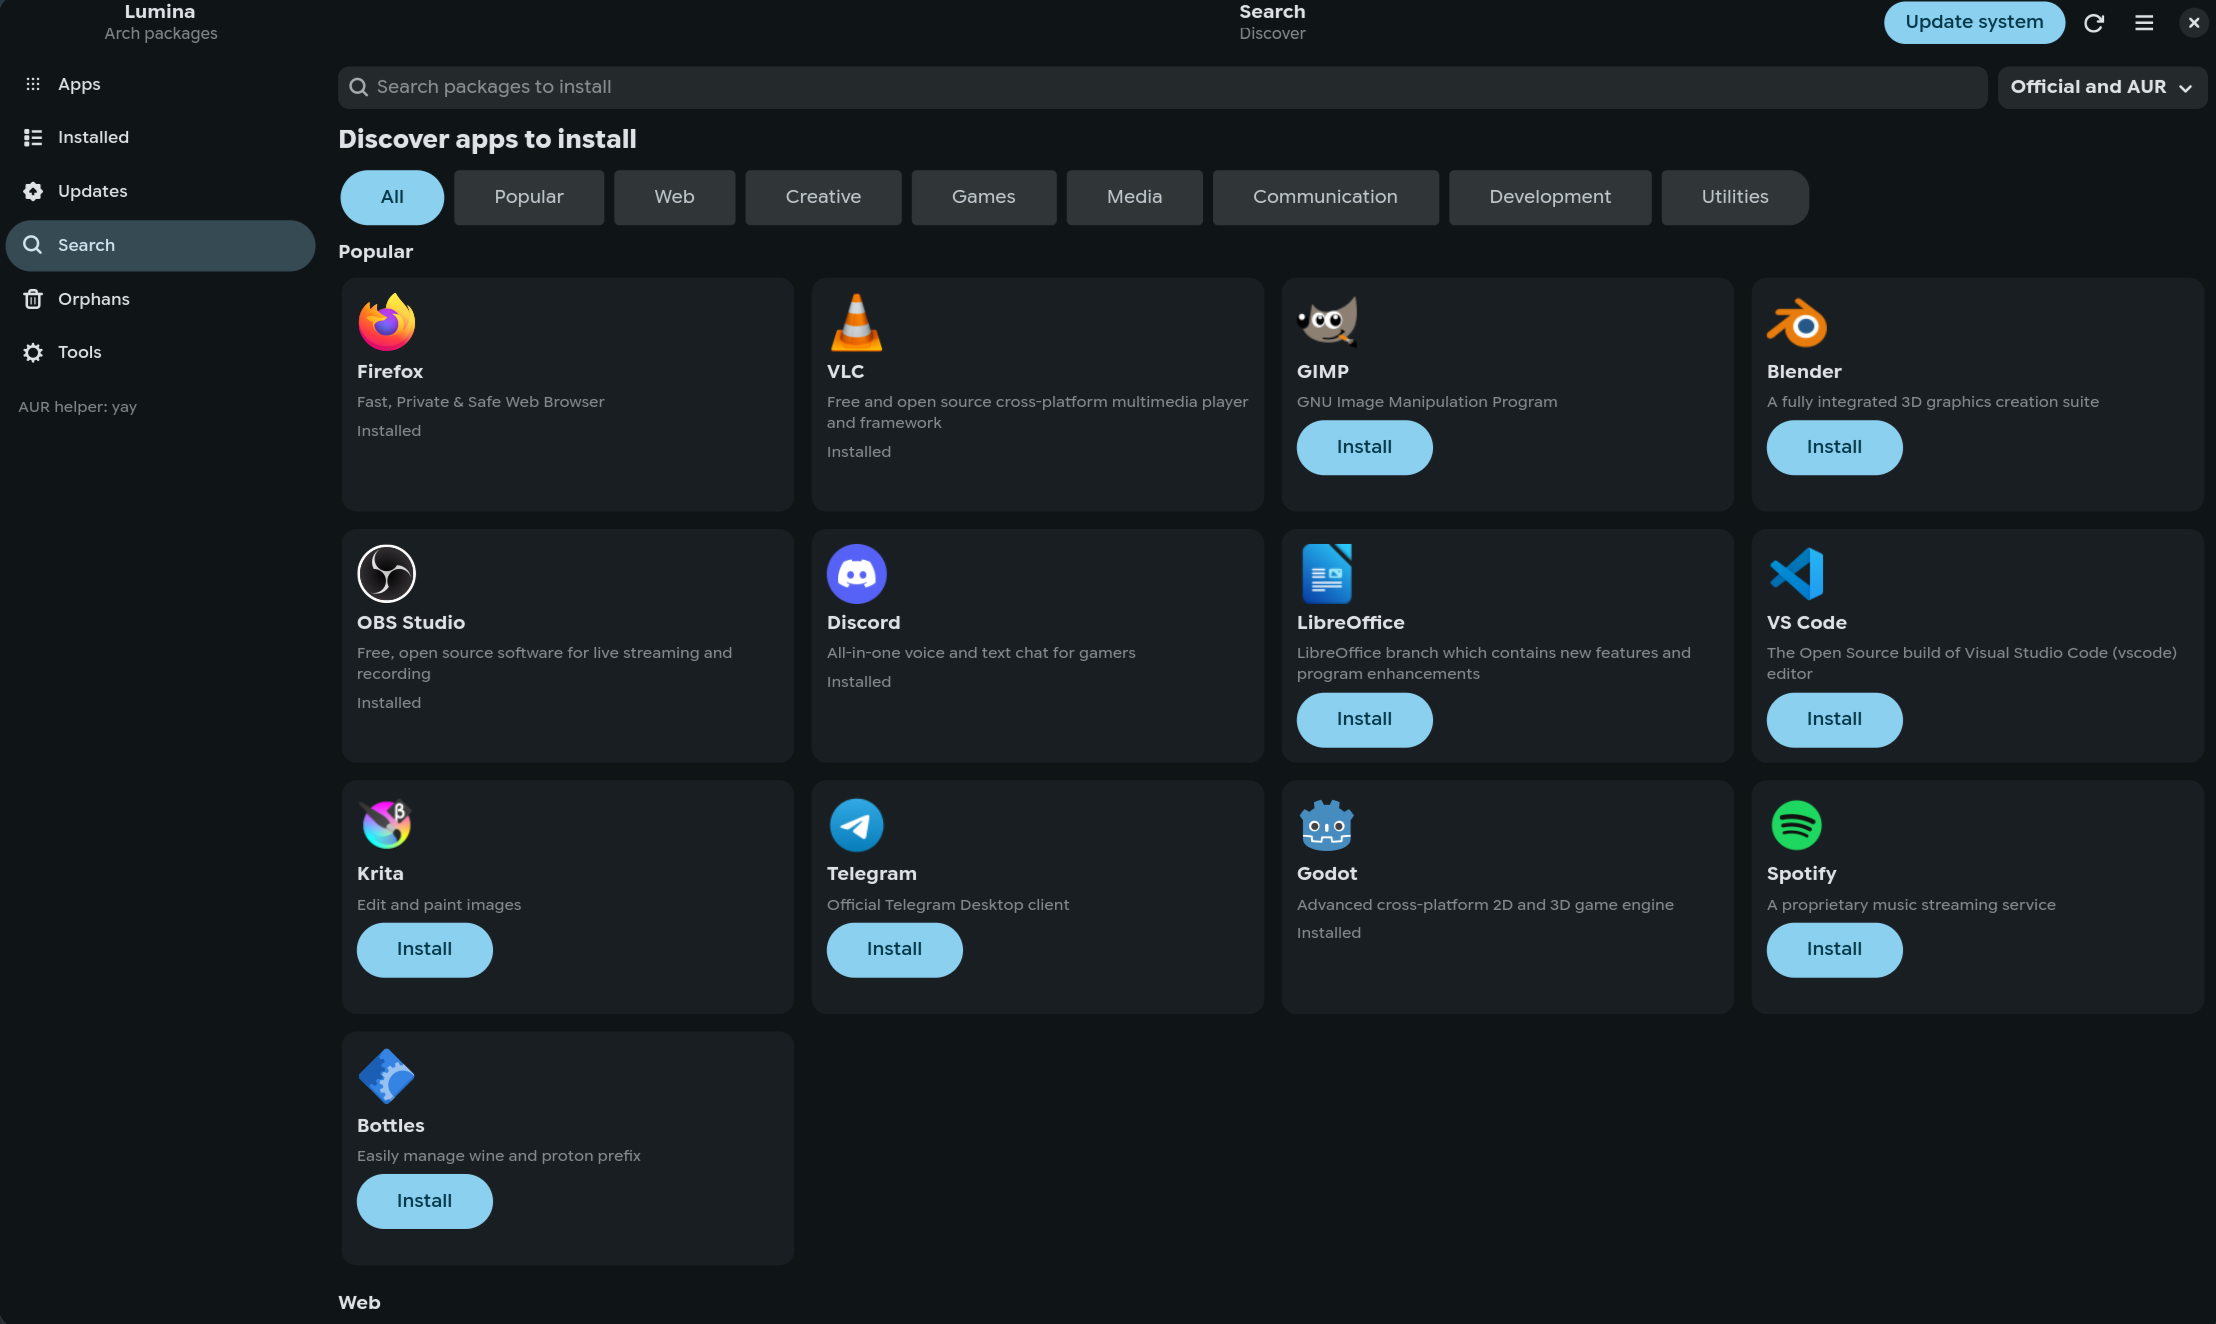Click the Godot card title
The width and height of the screenshot is (2216, 1324).
1326,873
